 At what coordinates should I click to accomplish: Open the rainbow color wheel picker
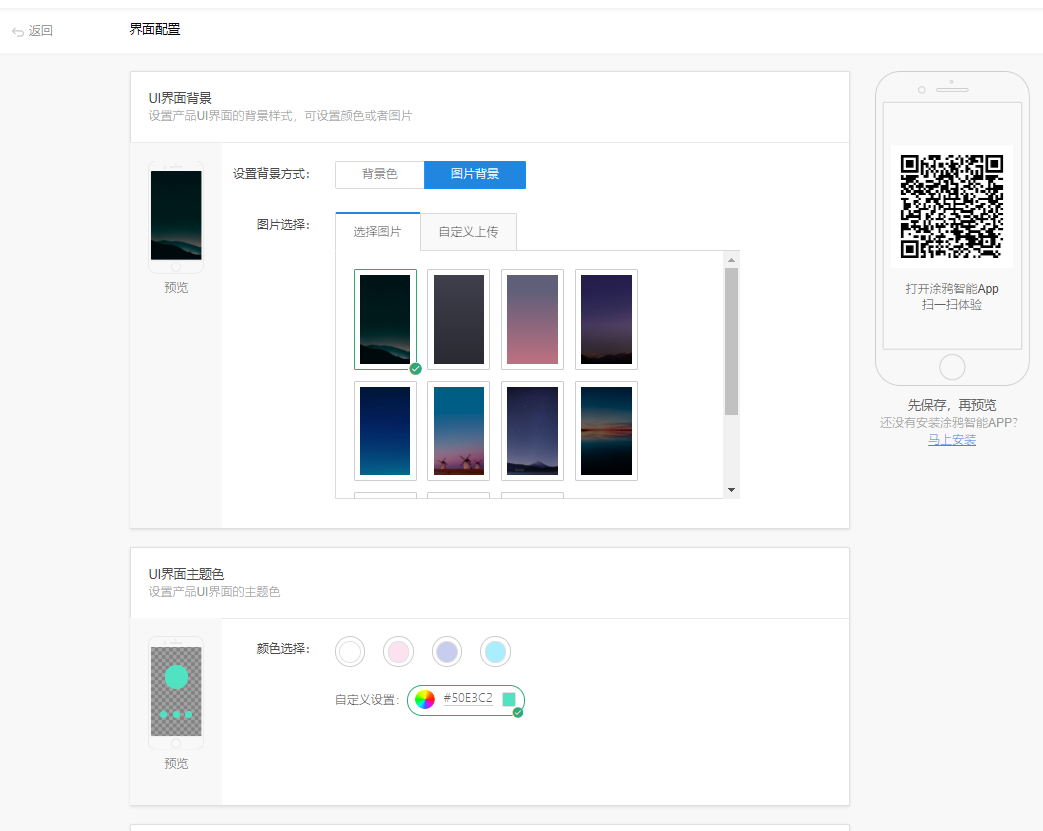(425, 699)
